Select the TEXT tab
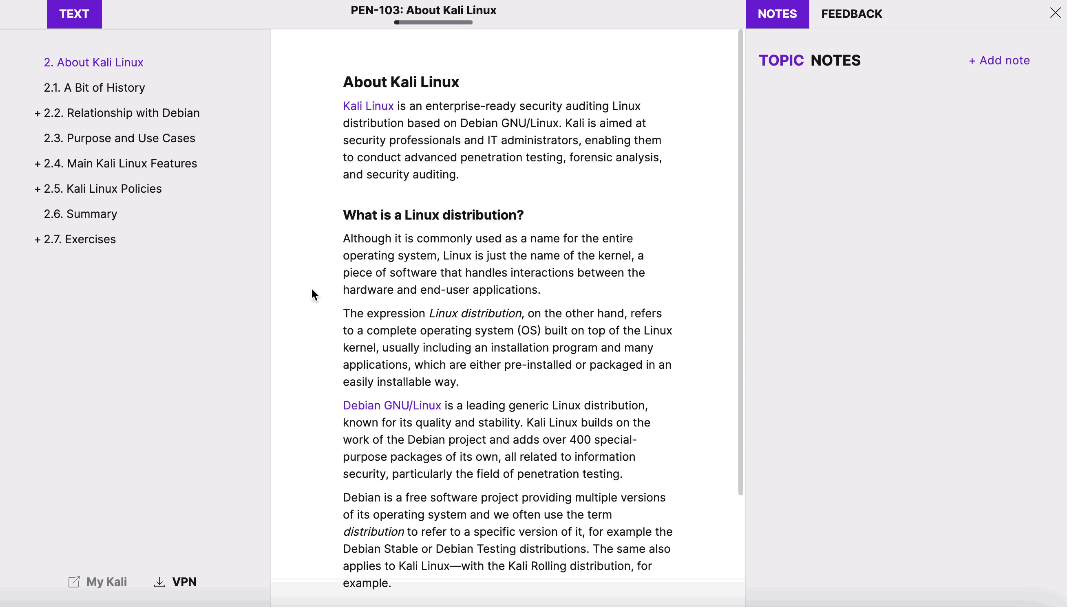This screenshot has width=1080, height=608. pos(73,14)
